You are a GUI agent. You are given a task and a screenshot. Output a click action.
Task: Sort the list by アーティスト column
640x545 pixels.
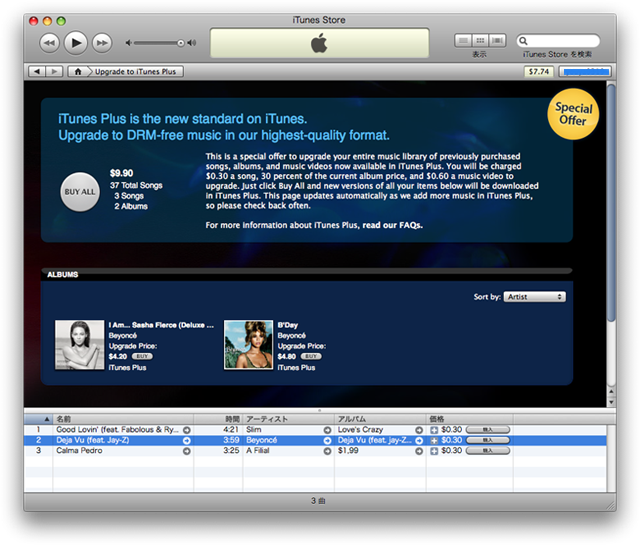pyautogui.click(x=289, y=419)
